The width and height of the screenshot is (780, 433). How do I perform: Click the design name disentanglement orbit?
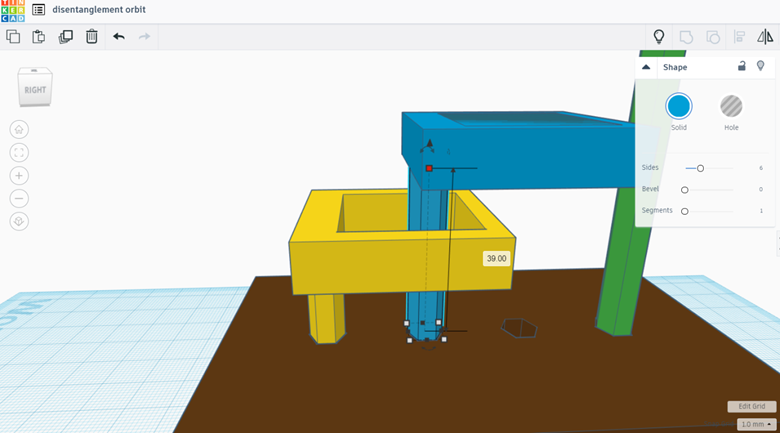tap(99, 9)
